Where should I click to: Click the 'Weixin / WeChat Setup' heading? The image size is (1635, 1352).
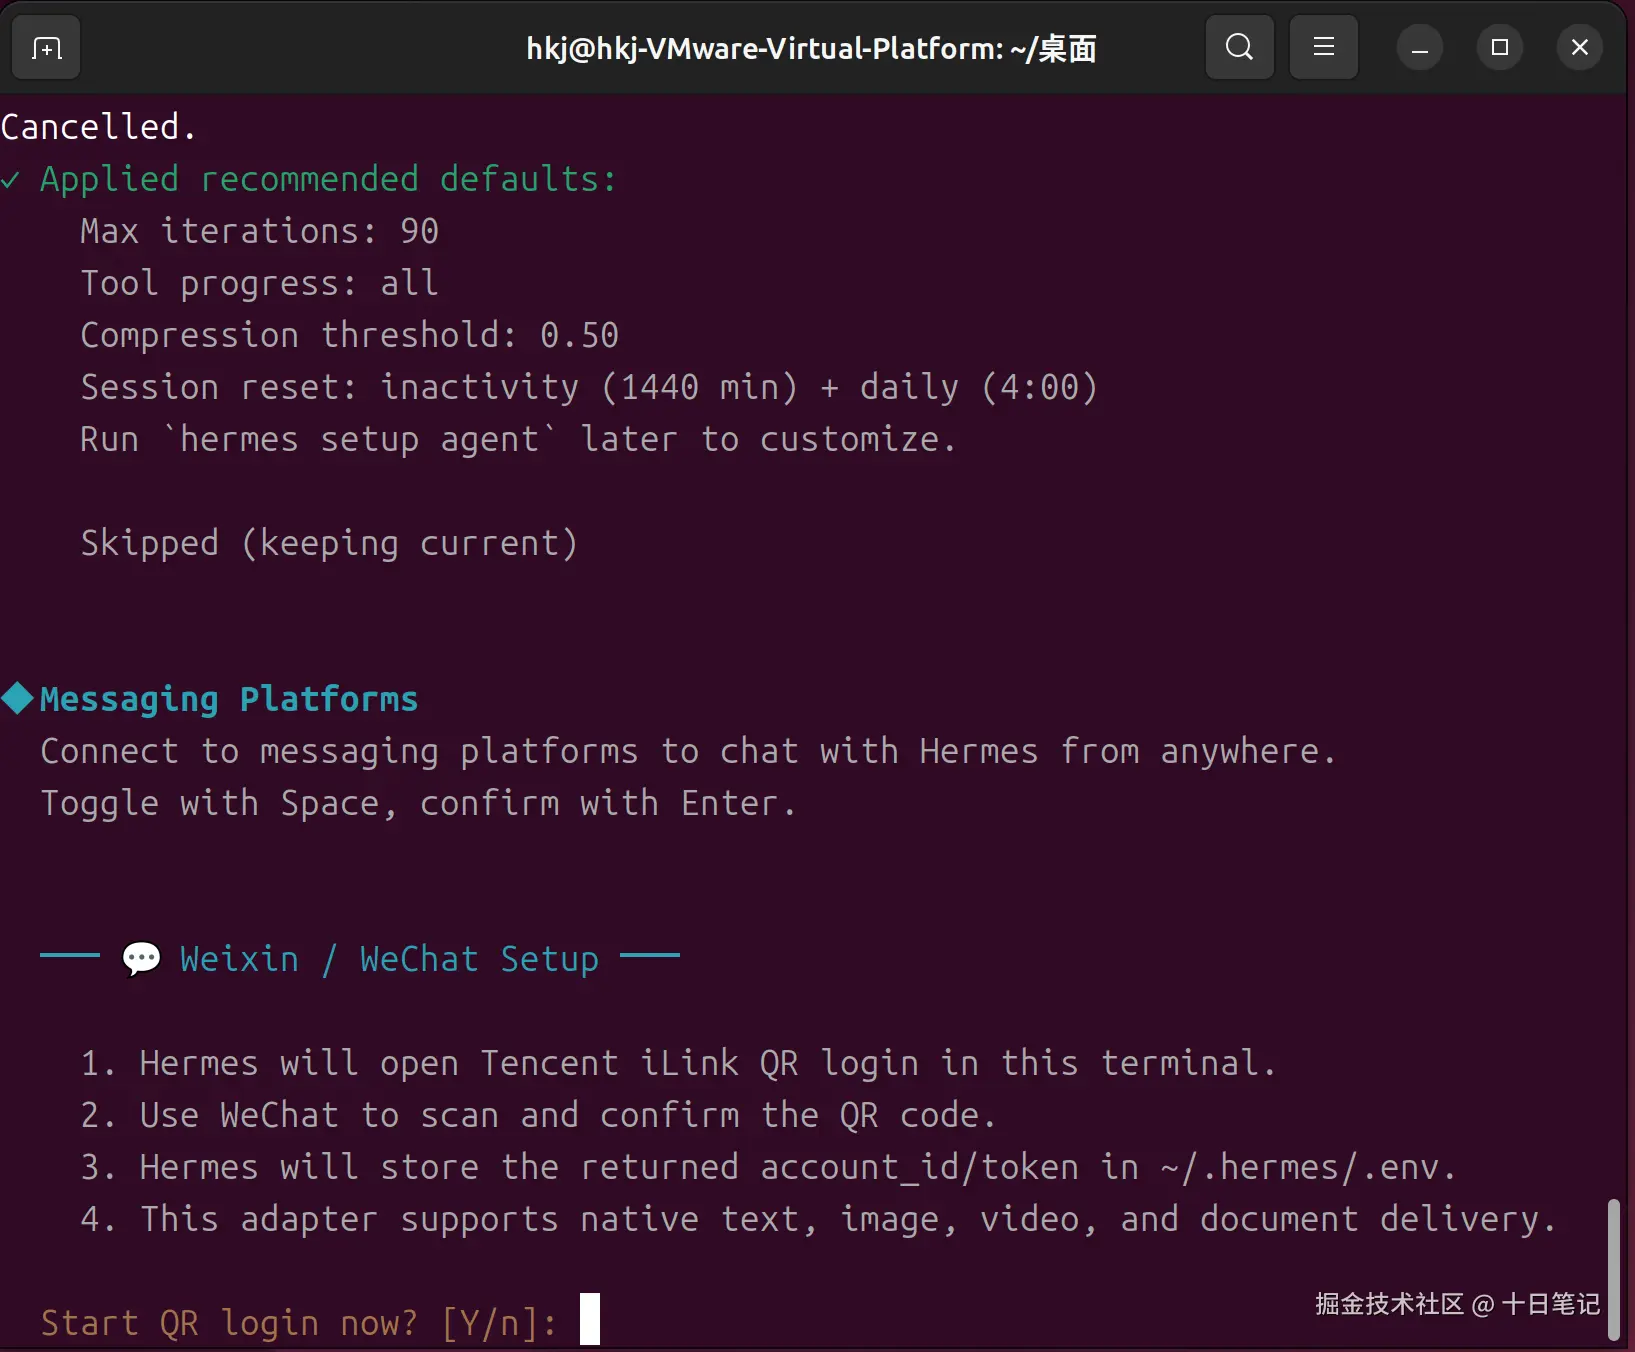coord(360,959)
